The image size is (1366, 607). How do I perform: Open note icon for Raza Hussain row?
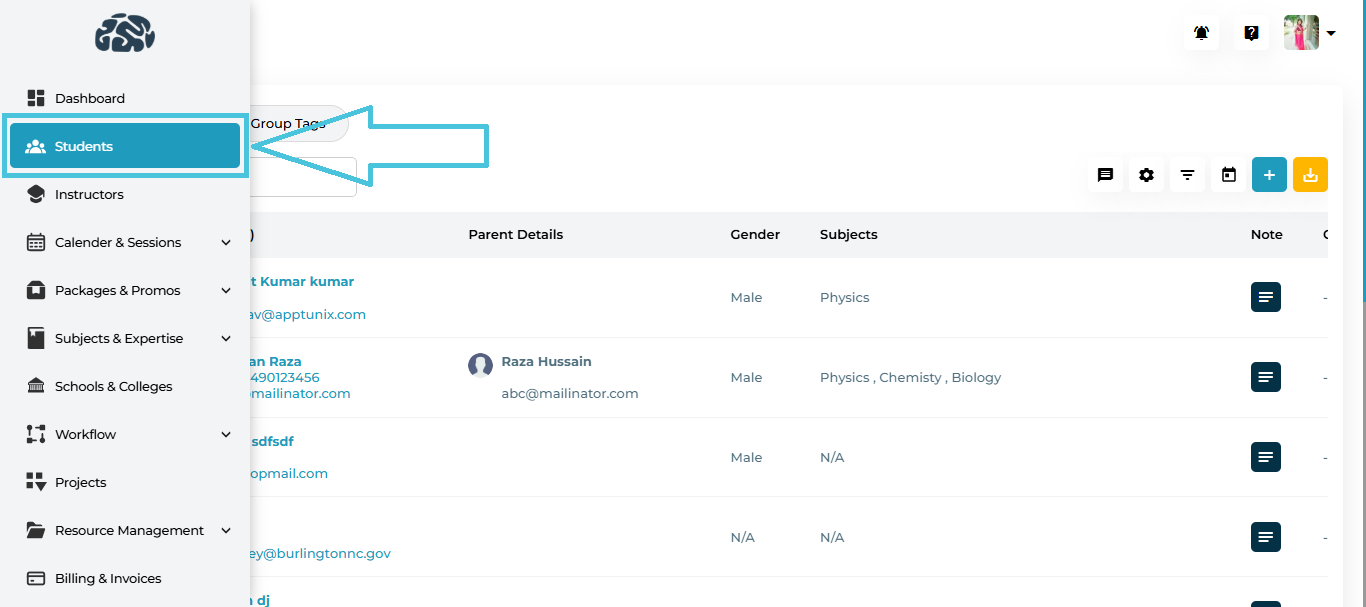point(1266,377)
